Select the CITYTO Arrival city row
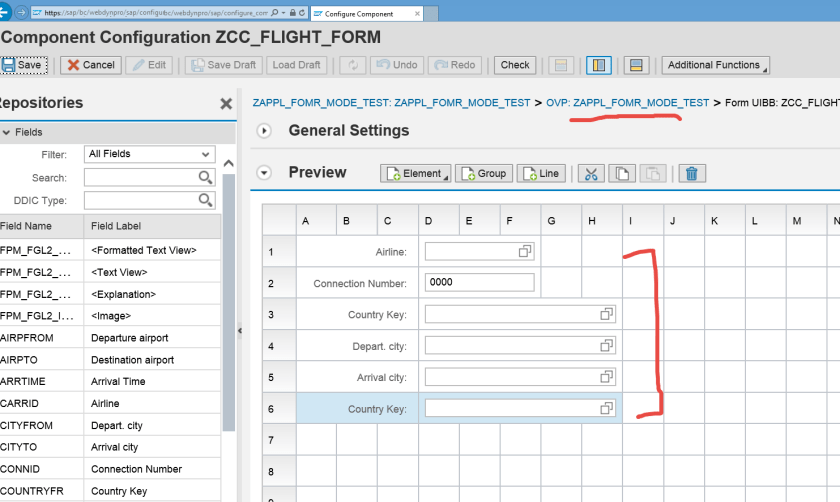Viewport: 840px width, 502px height. point(110,447)
